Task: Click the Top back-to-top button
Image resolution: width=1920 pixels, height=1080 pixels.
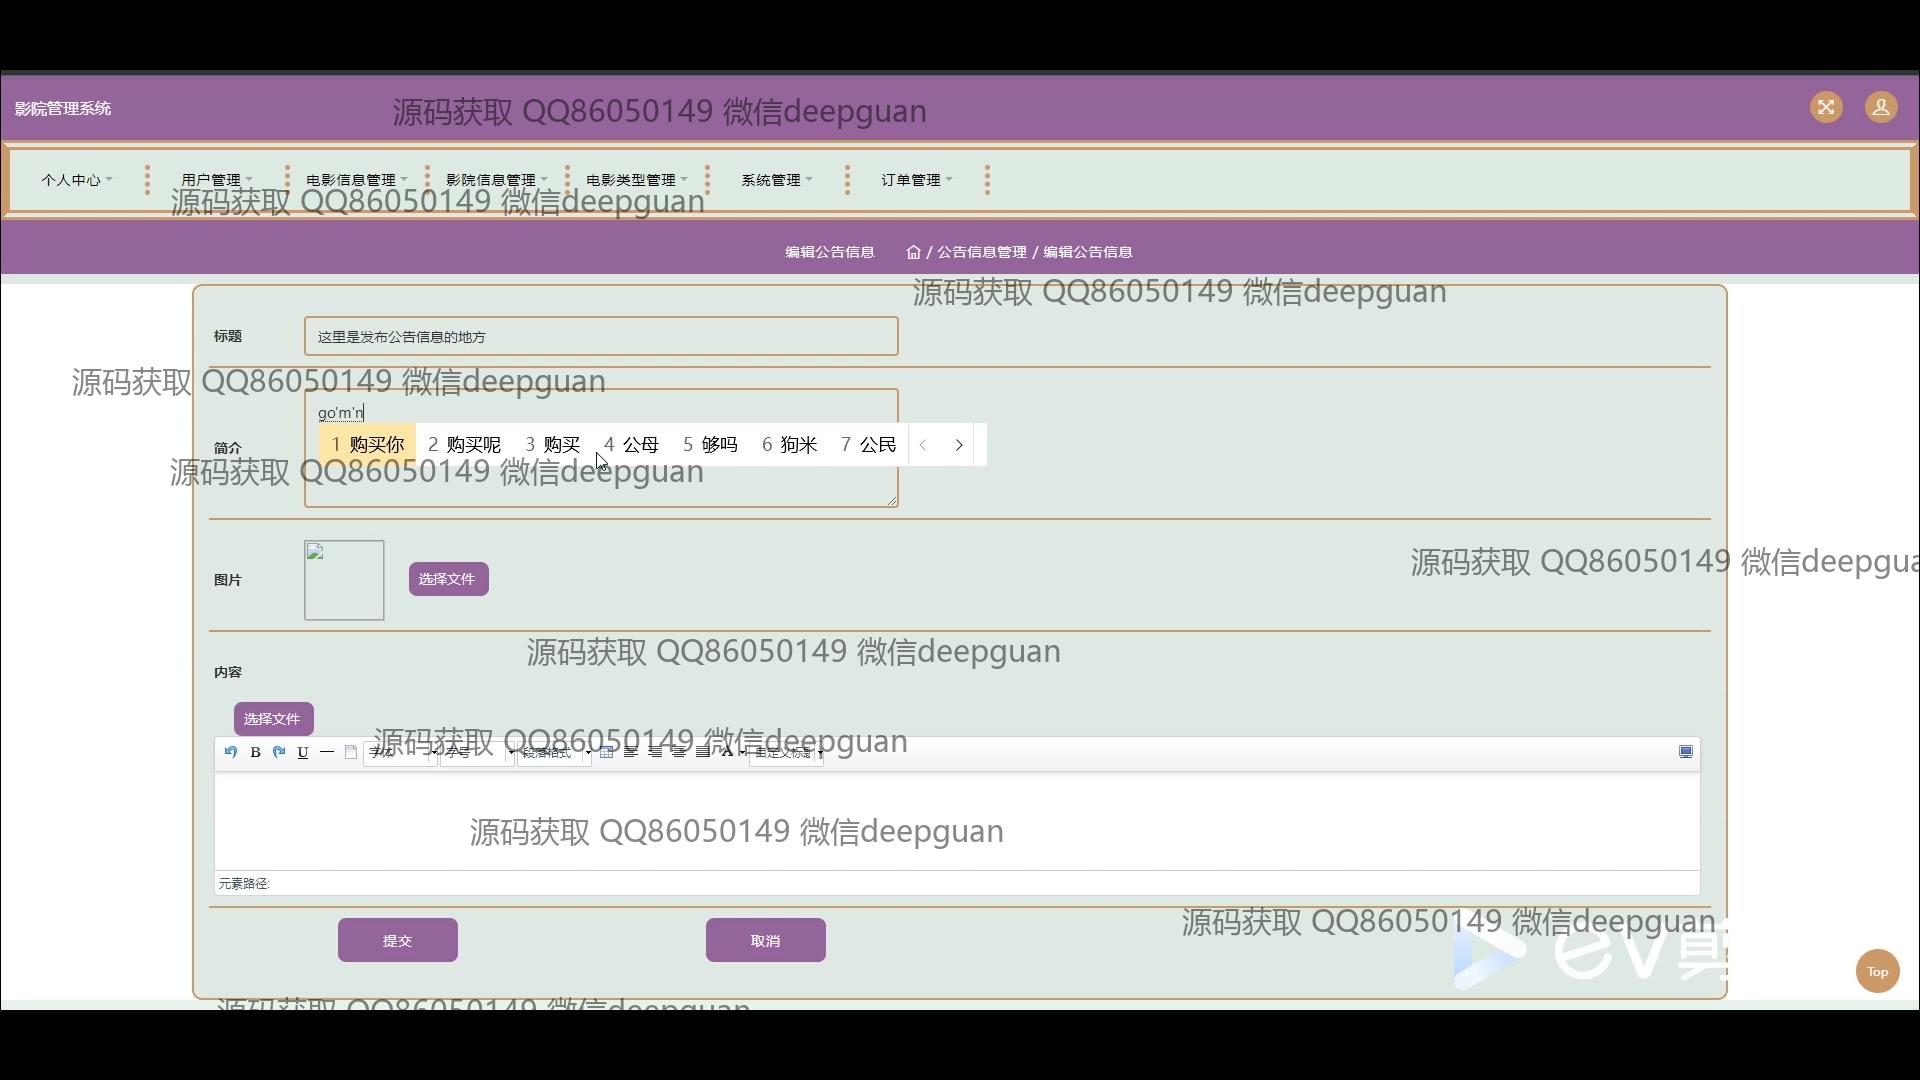Action: tap(1877, 971)
